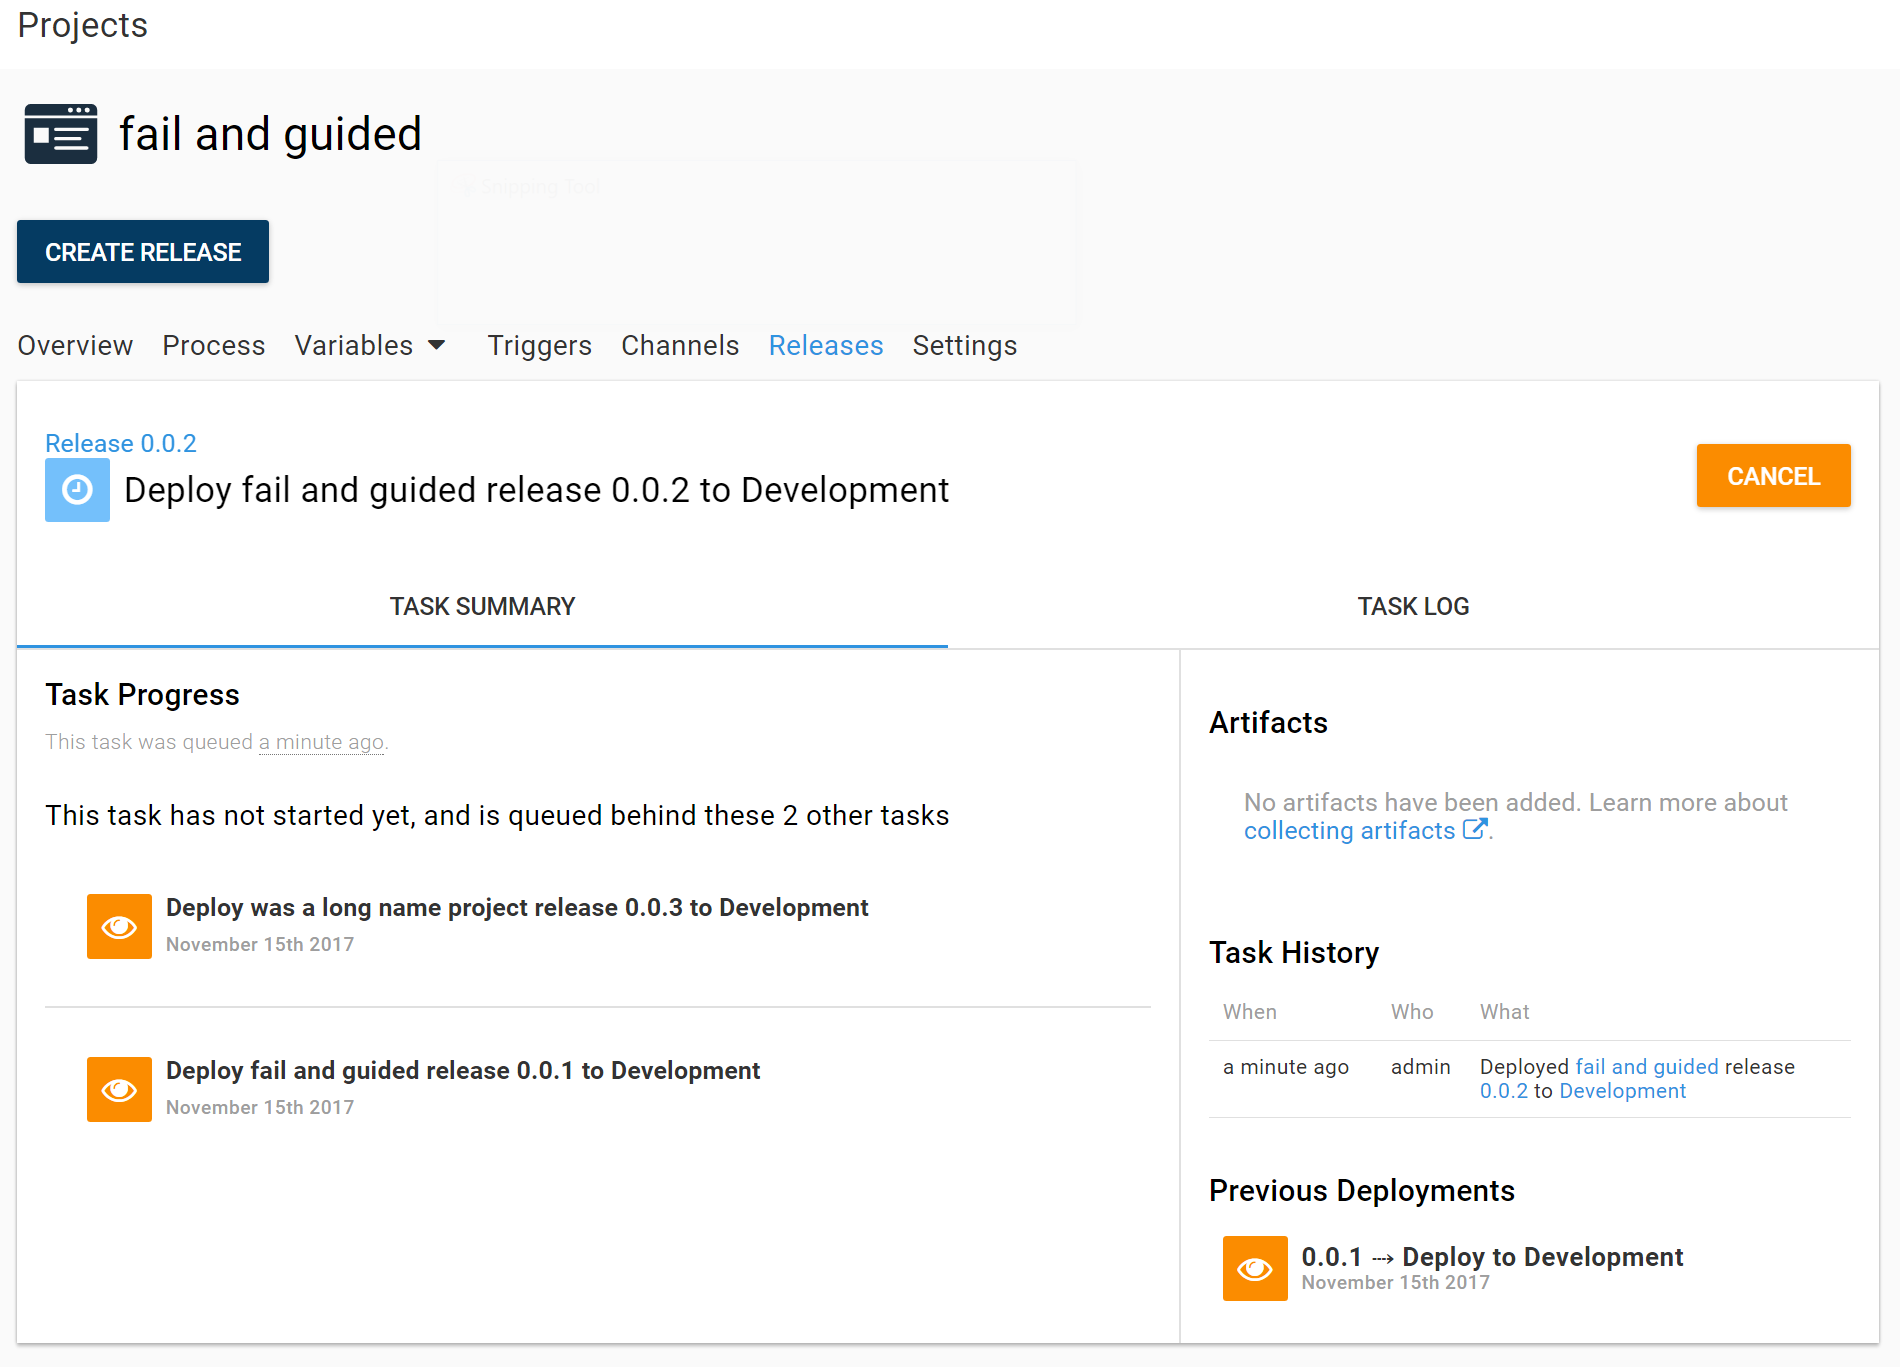The image size is (1900, 1367).
Task: Click the Projects heading
Action: 82,25
